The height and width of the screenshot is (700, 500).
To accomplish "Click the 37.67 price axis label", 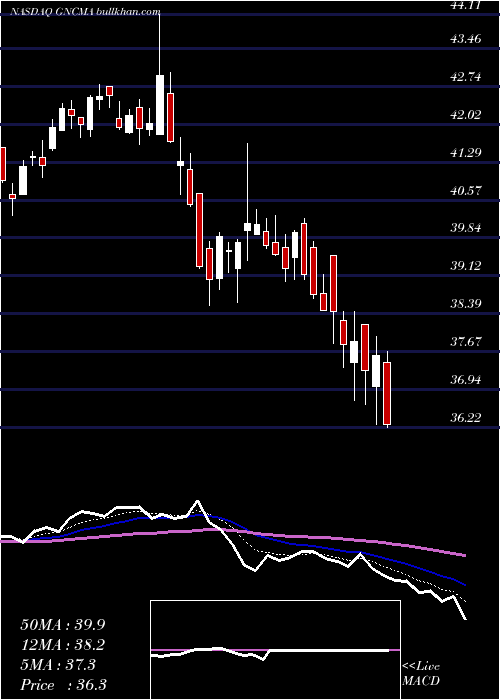I will [466, 342].
